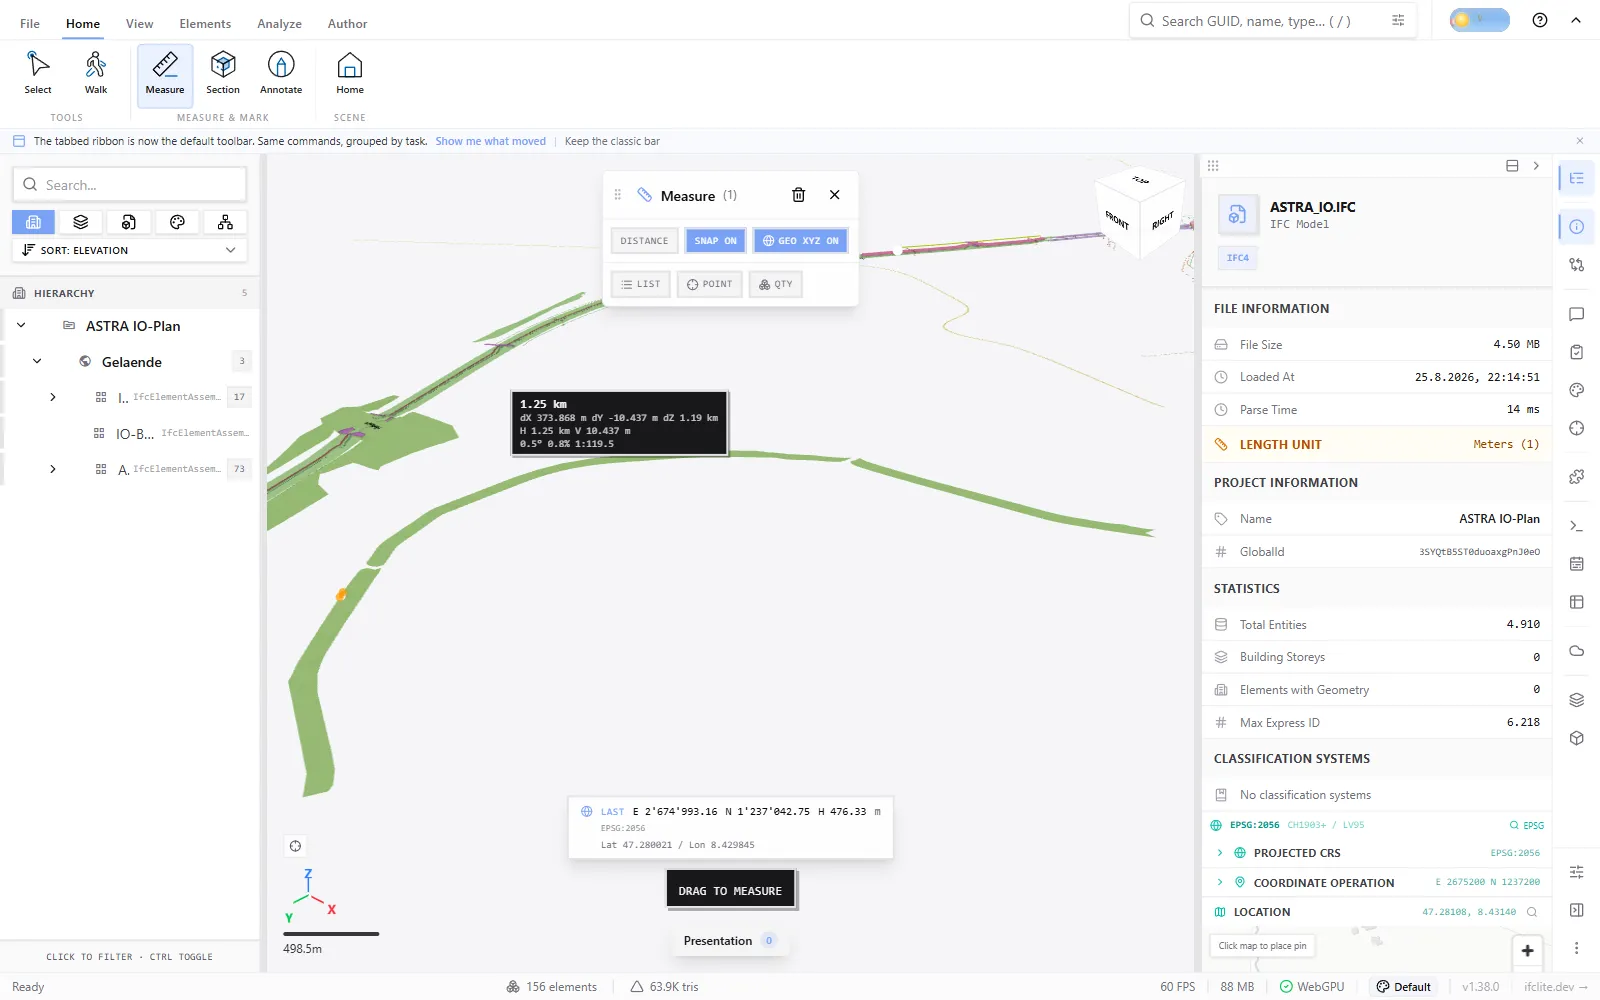Click the orientation view cube
Viewport: 1600px width, 1000px height.
tap(1140, 214)
